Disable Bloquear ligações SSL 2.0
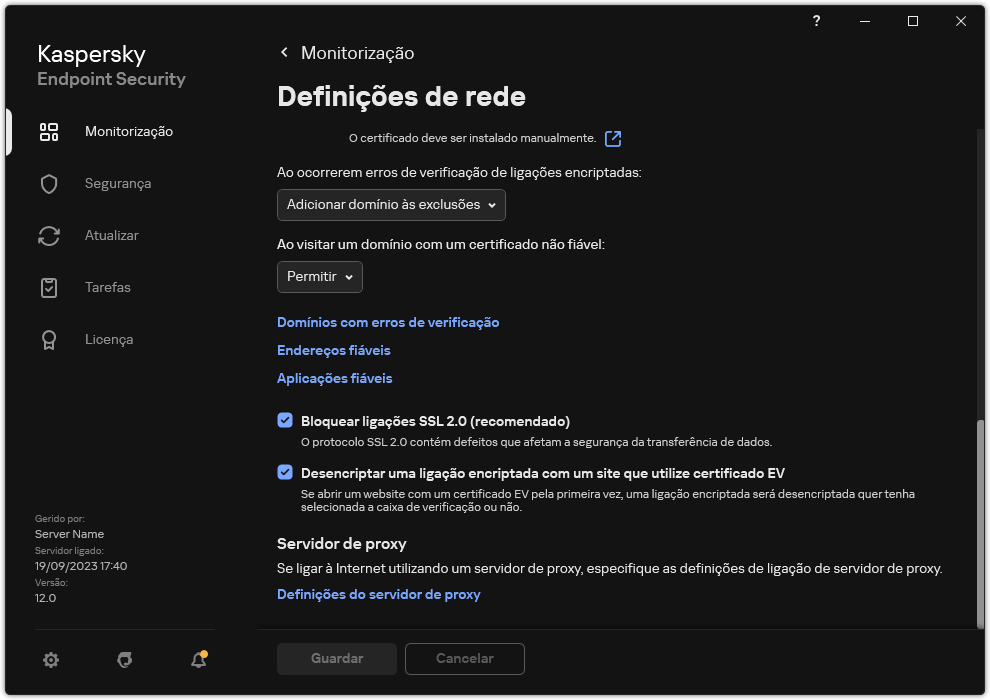The width and height of the screenshot is (990, 700). coord(285,419)
